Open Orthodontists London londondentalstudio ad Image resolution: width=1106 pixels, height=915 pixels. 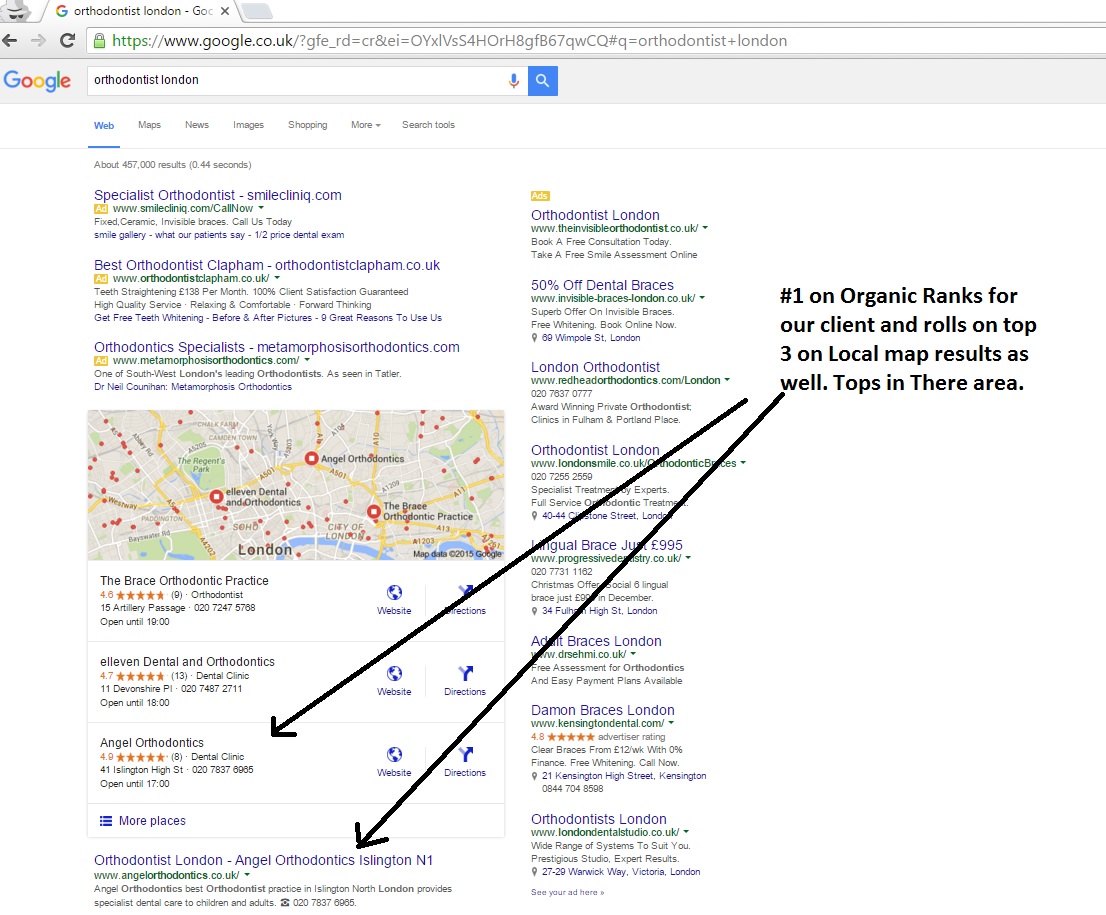pos(598,819)
